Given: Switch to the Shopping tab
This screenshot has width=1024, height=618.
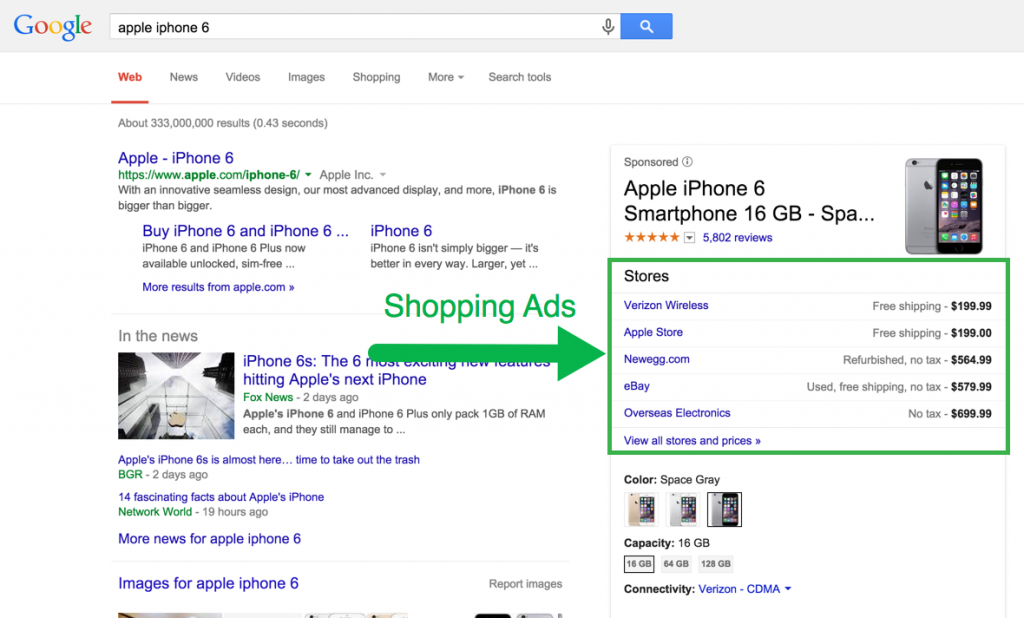Looking at the screenshot, I should (376, 77).
